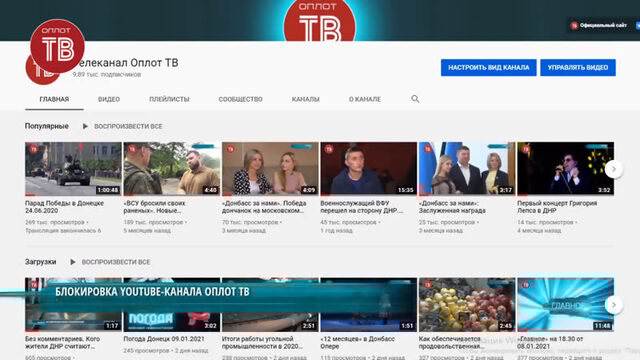
Task: Open the Лепс concert 3:52 thumbnail
Action: pyautogui.click(x=565, y=169)
